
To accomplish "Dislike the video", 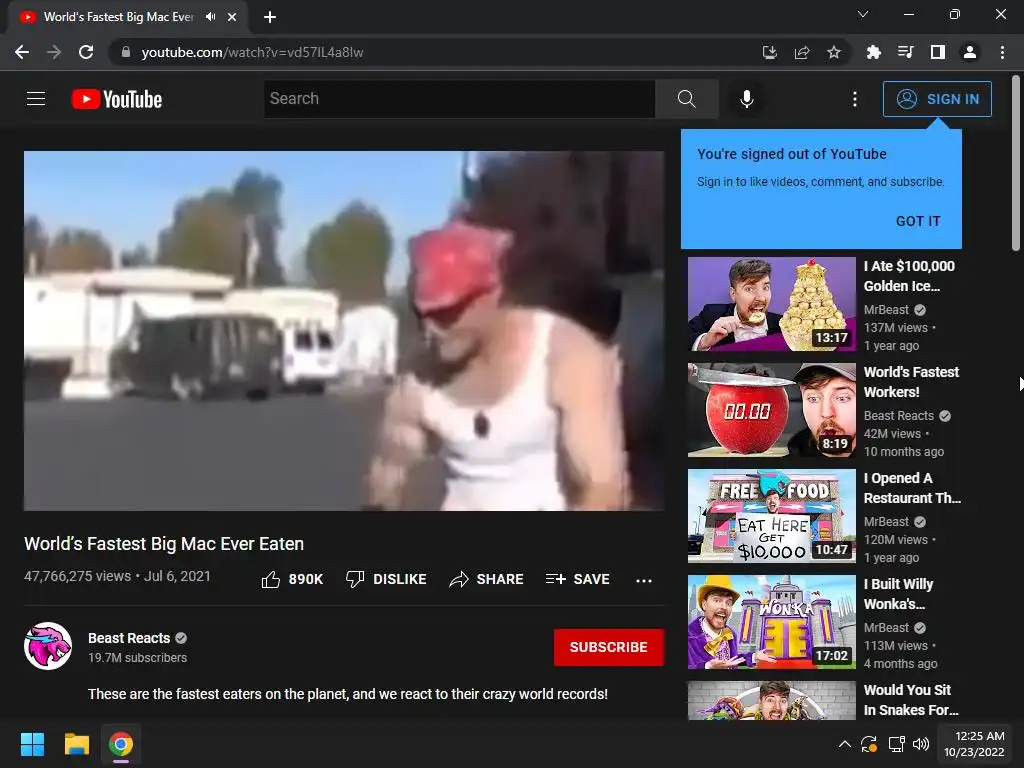I will [x=386, y=579].
